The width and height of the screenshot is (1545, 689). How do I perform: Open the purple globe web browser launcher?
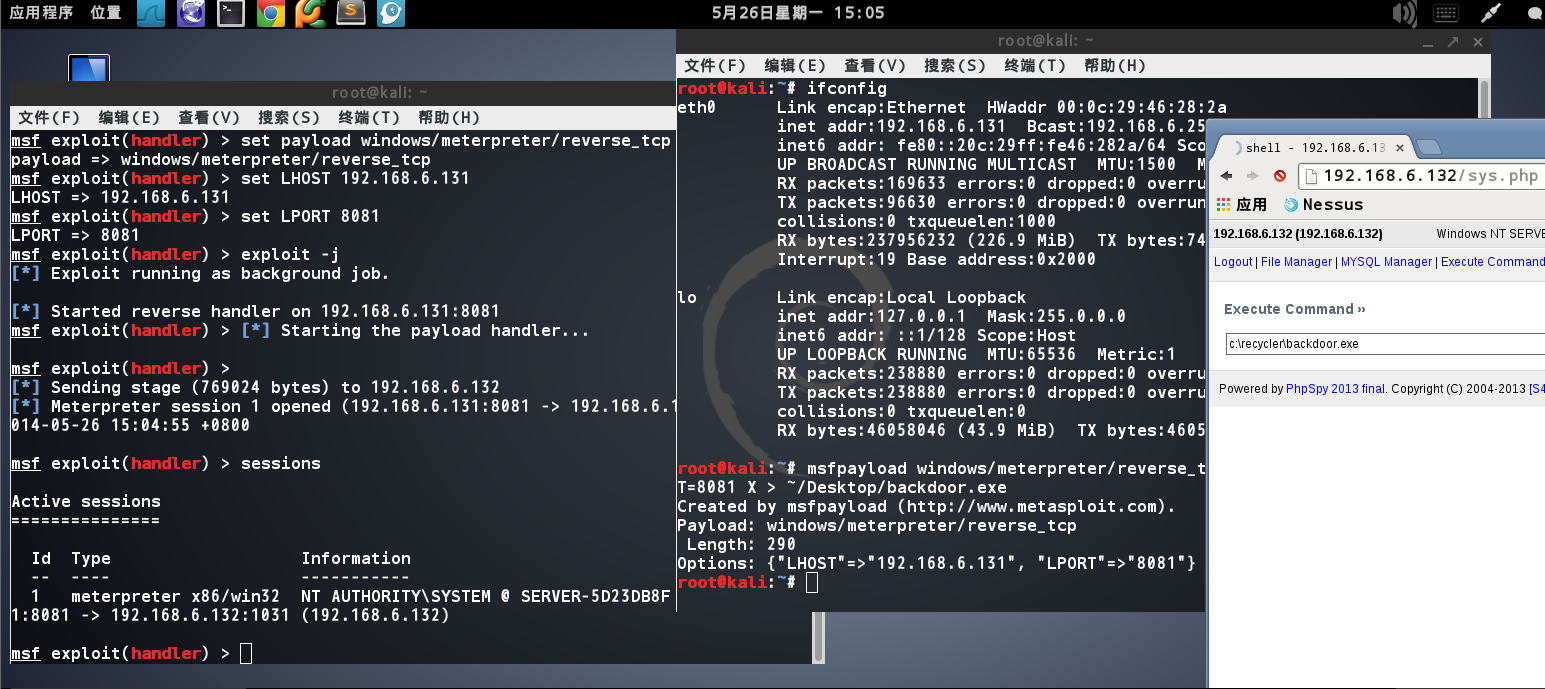191,13
